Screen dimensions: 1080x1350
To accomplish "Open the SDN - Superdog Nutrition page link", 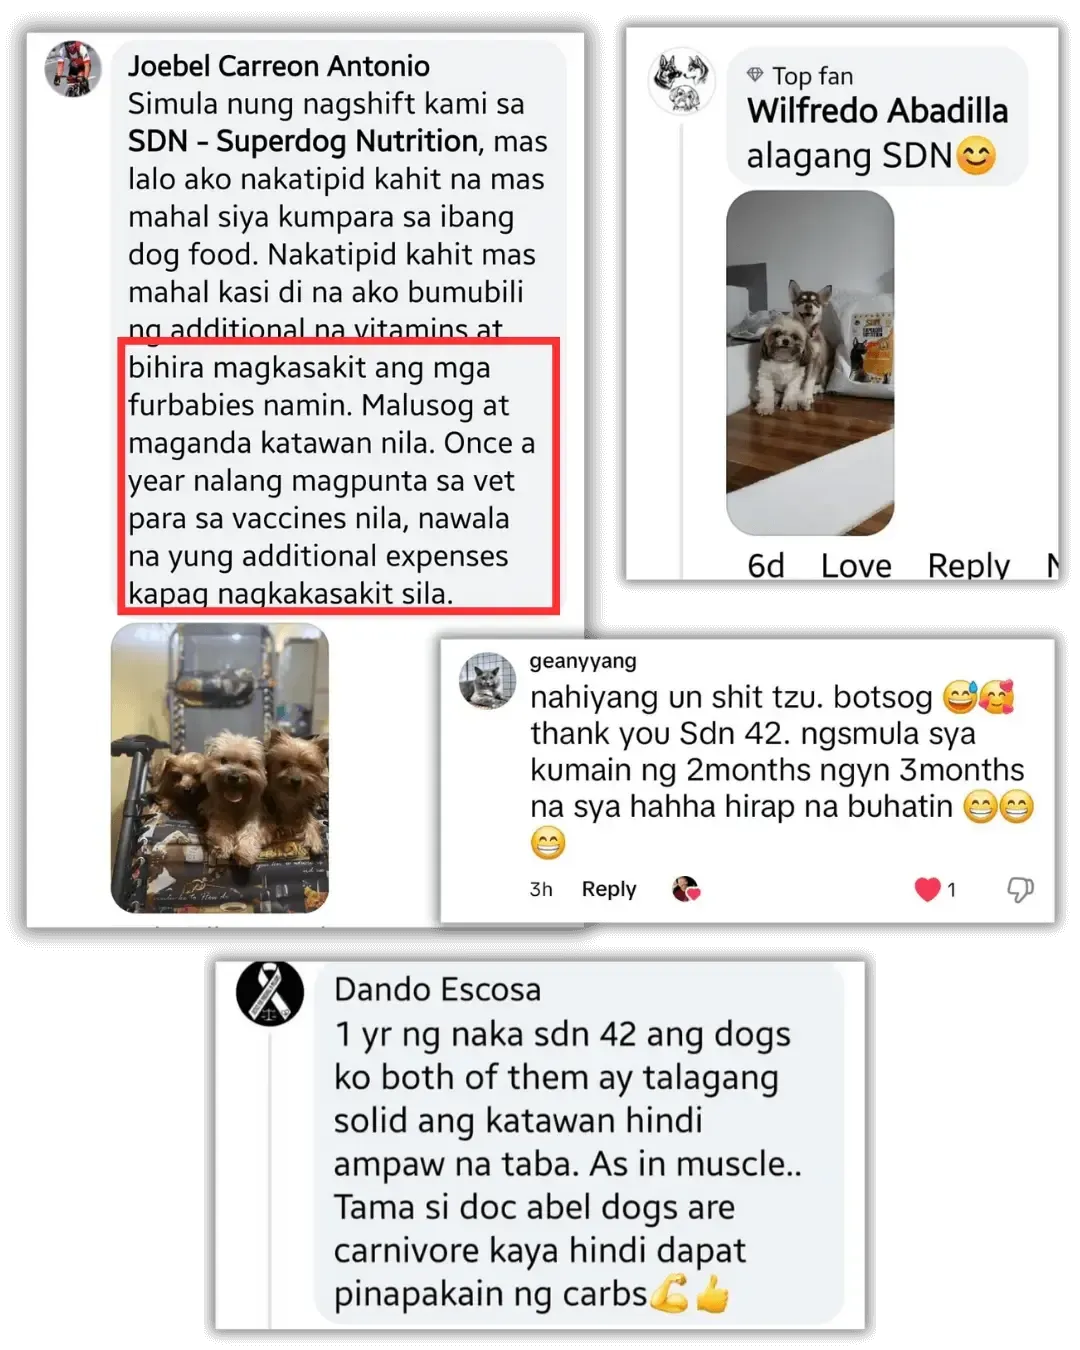I will (303, 141).
